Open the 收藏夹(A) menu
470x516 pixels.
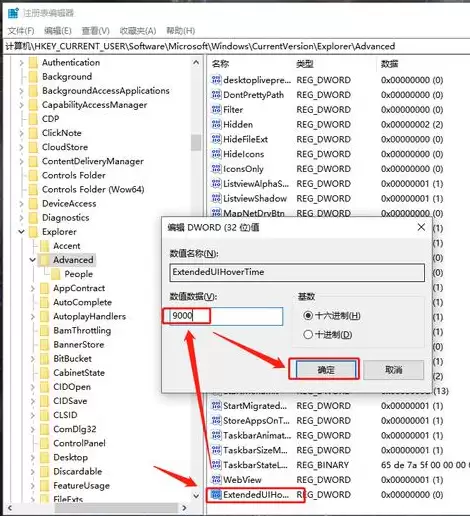[x=138, y=31]
